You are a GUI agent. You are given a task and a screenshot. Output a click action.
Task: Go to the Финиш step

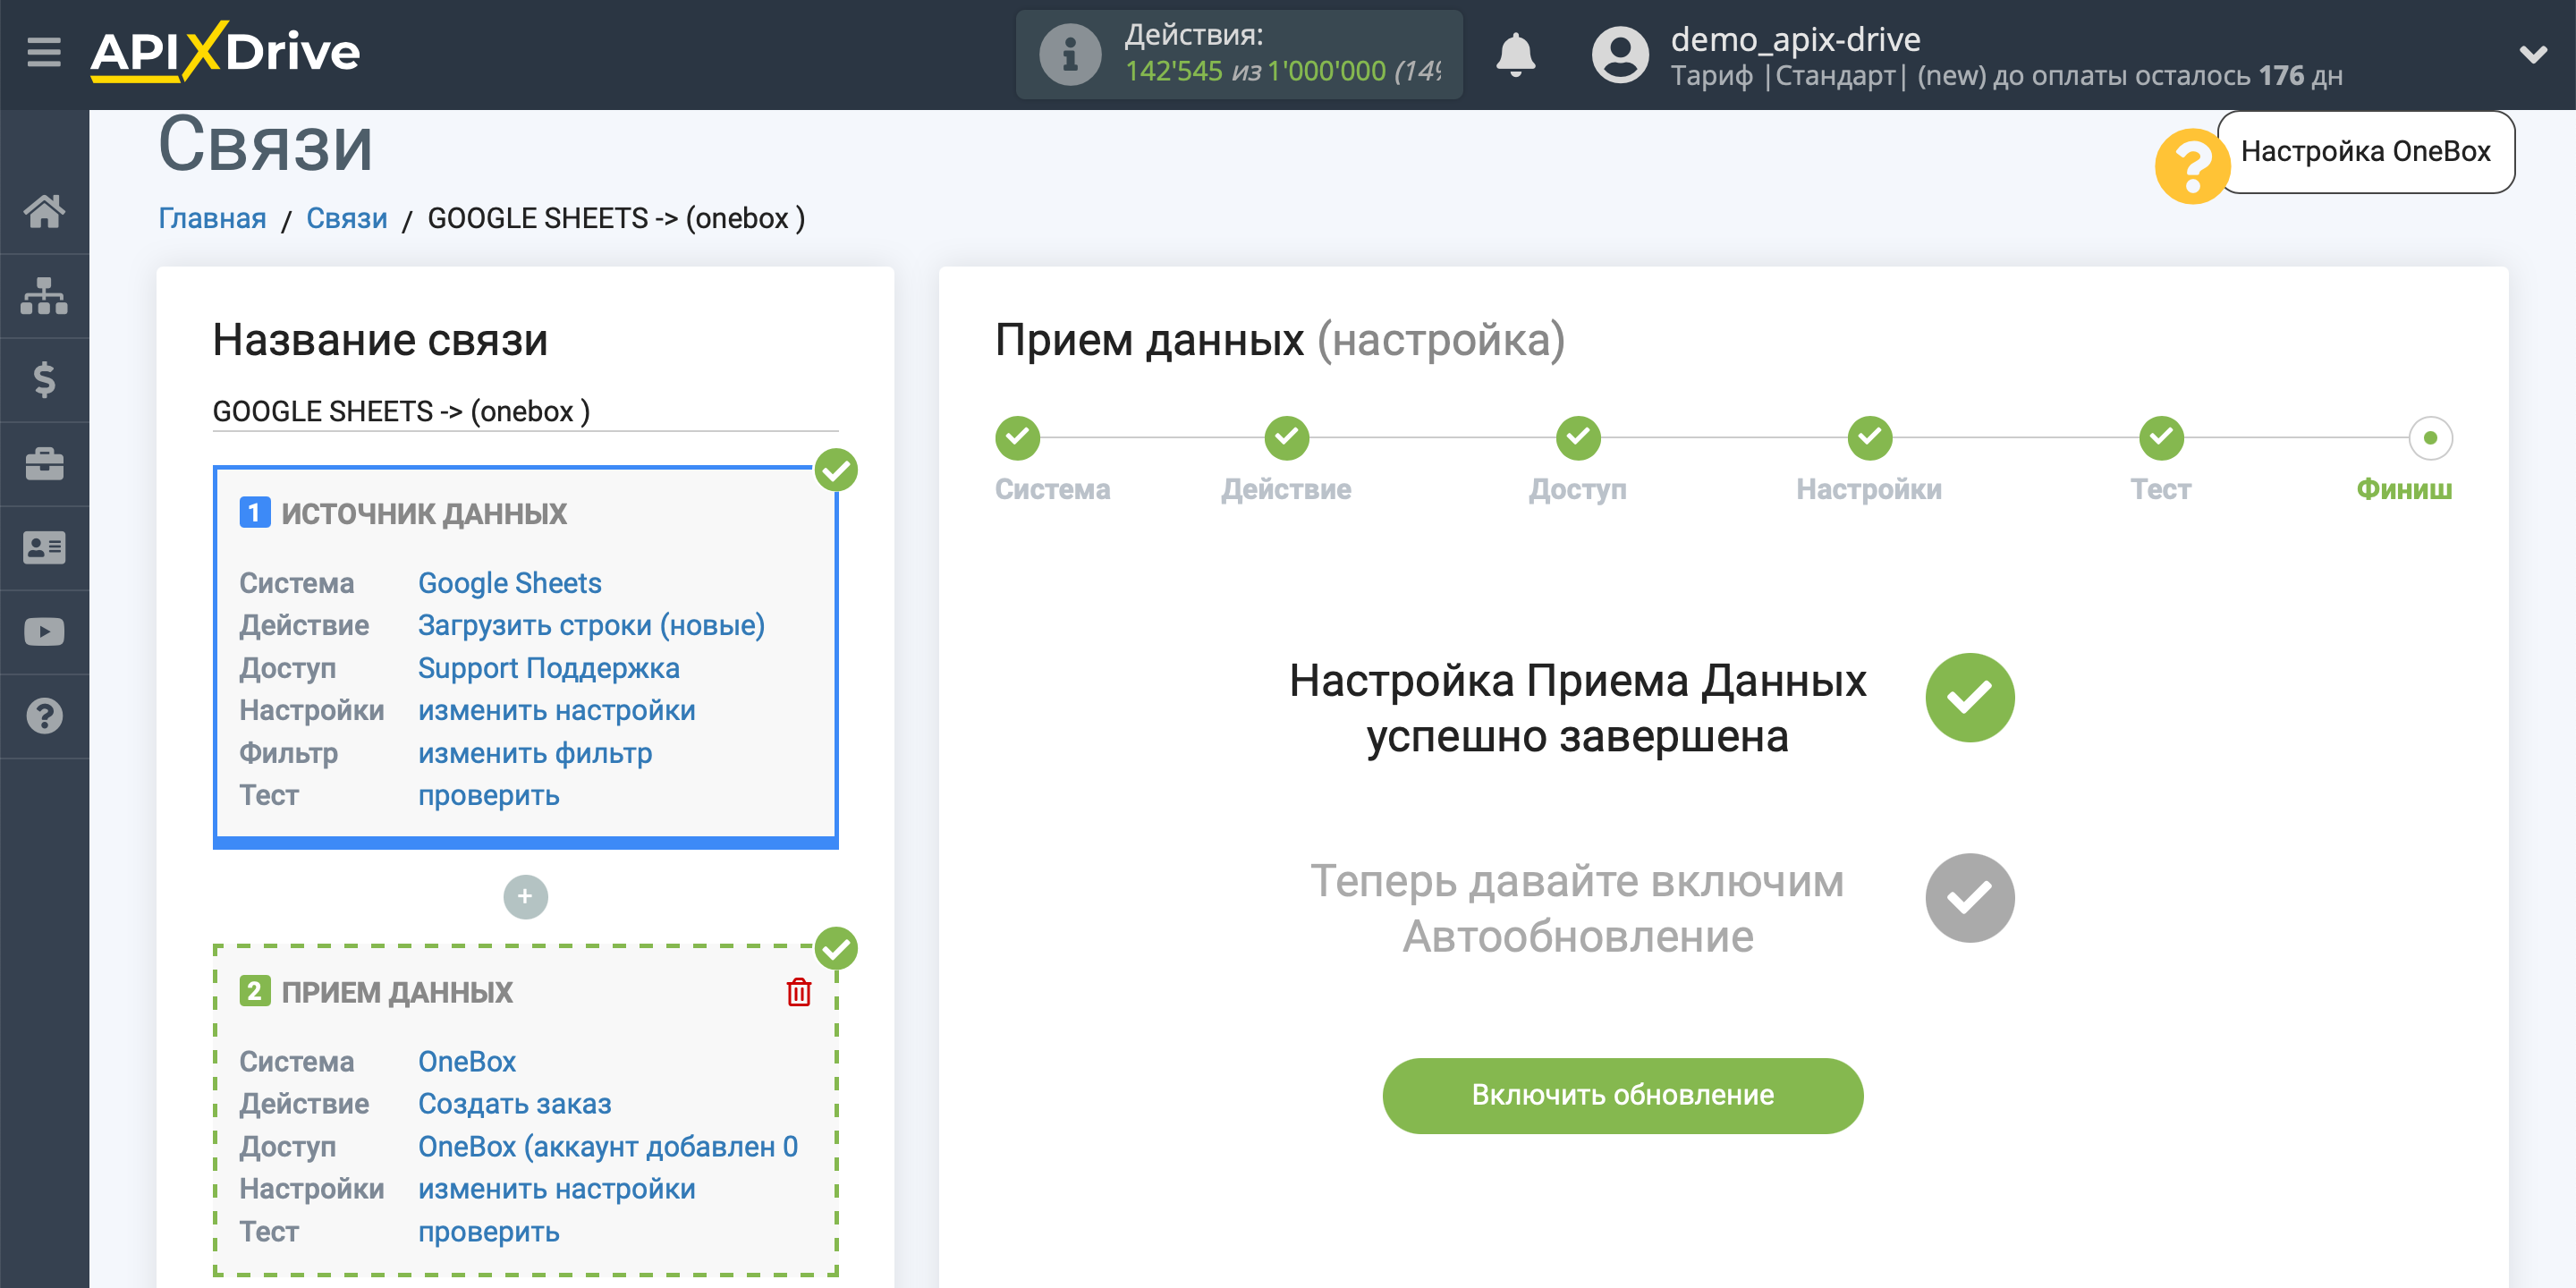click(x=2403, y=489)
